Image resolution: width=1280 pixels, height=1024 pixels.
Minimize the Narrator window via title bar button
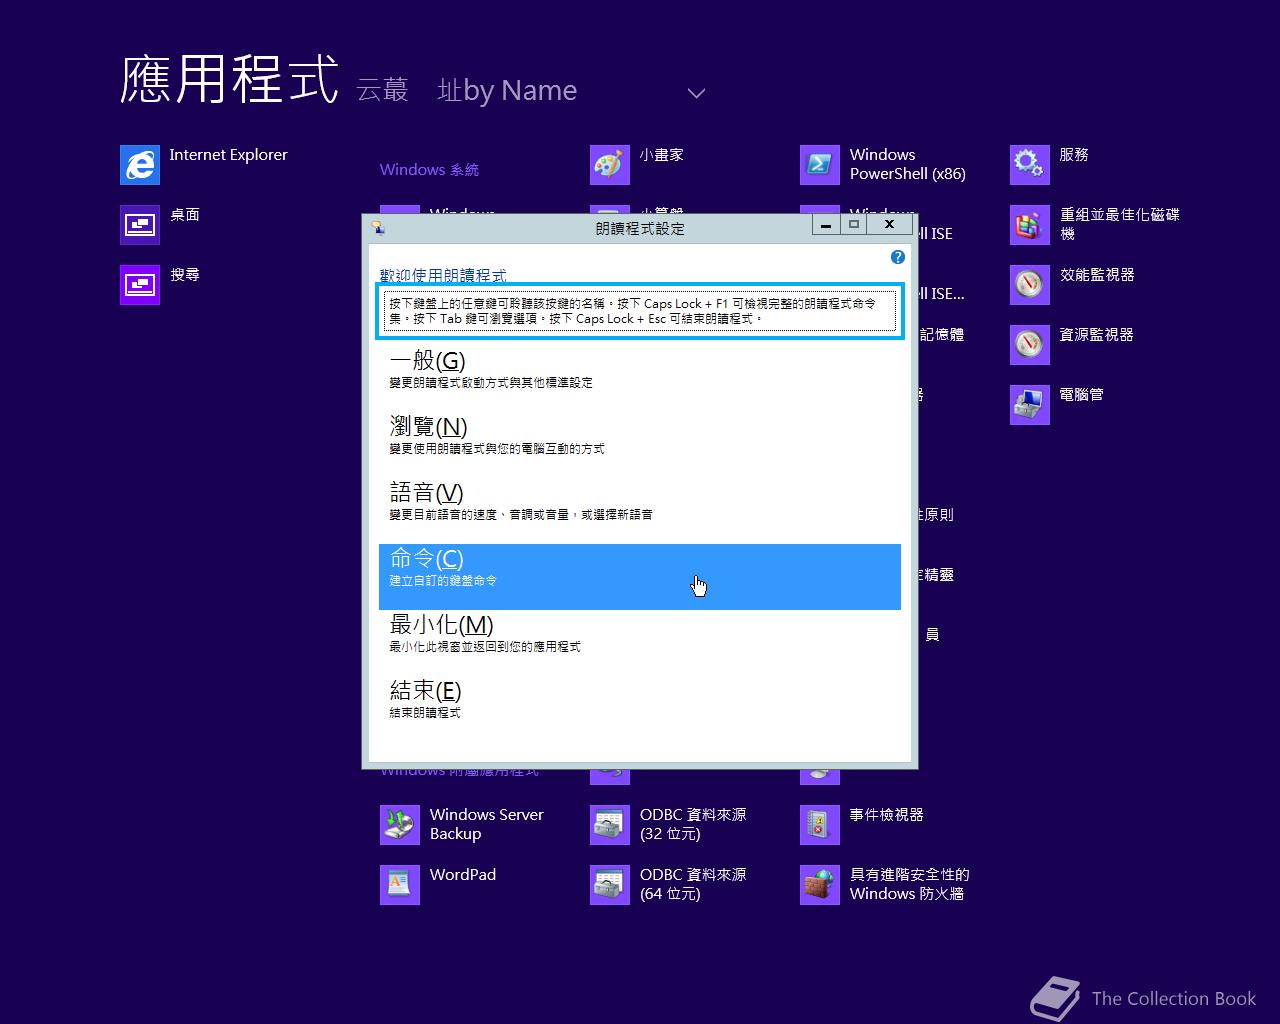pyautogui.click(x=826, y=225)
